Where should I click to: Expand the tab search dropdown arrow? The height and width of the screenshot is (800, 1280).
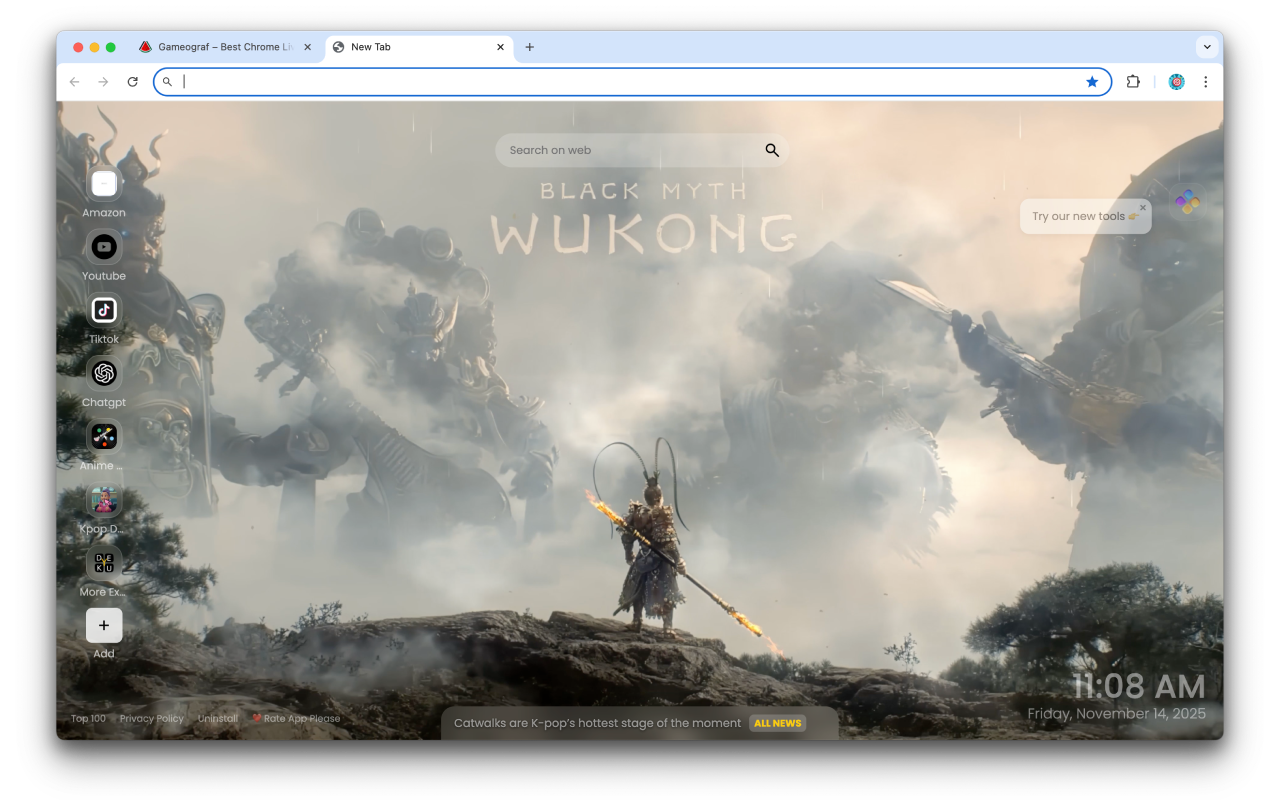[x=1208, y=47]
